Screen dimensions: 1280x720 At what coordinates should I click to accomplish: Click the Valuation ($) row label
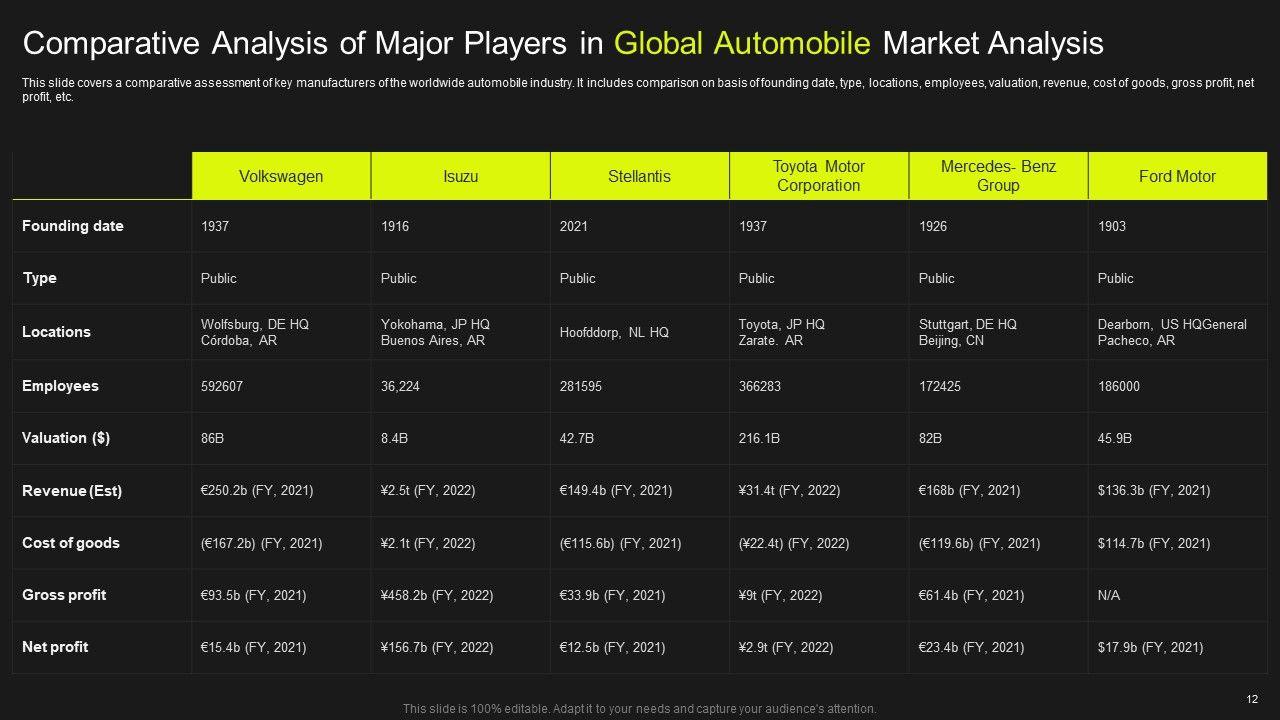pos(66,438)
